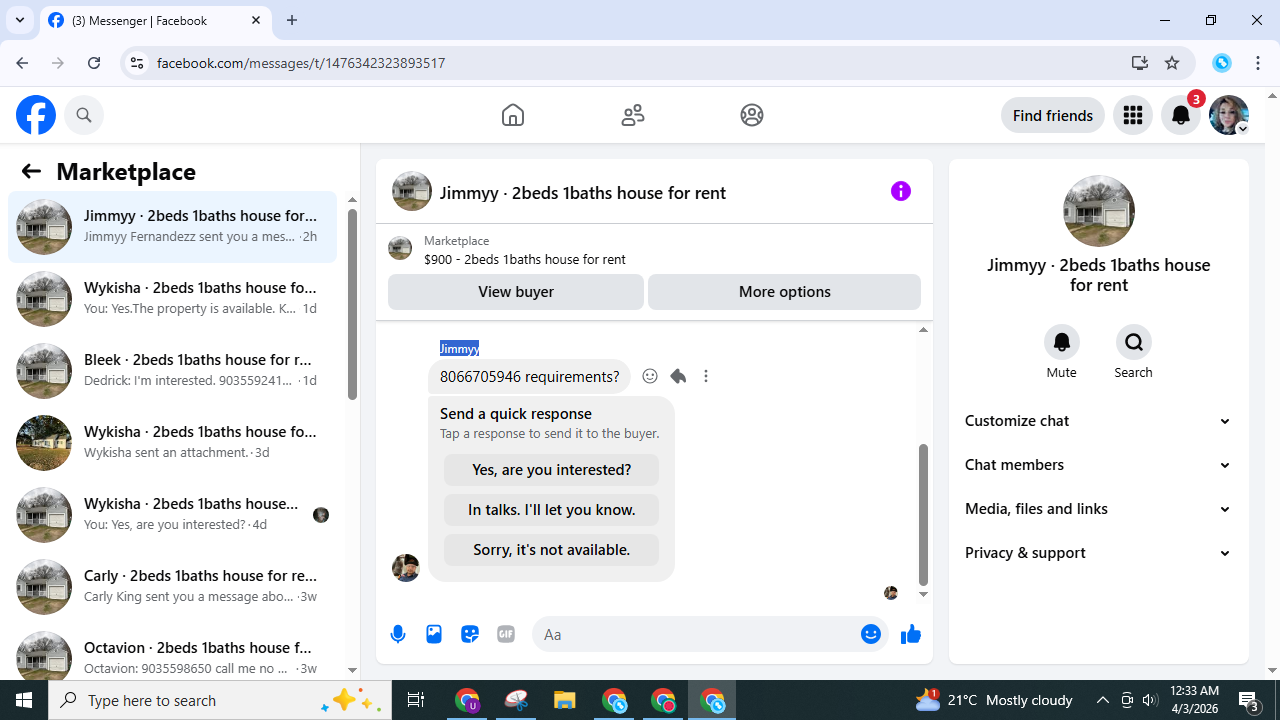Open the browser tab search dropdown
The width and height of the screenshot is (1280, 720).
click(x=20, y=20)
